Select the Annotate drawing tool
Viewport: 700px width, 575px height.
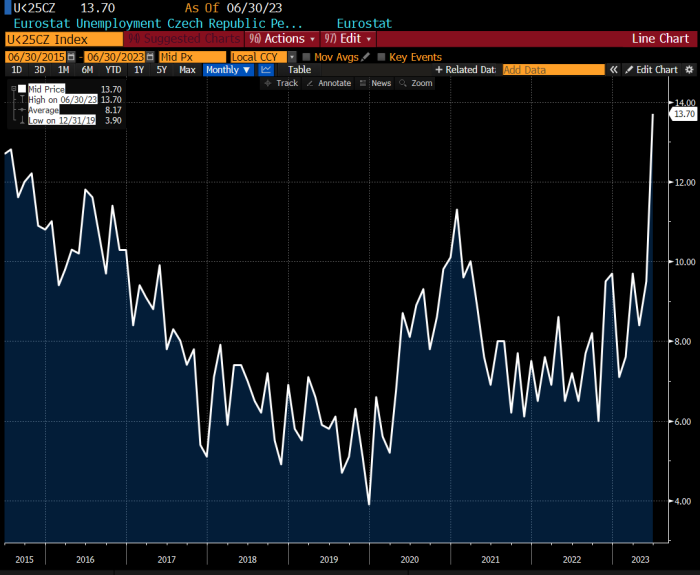329,83
